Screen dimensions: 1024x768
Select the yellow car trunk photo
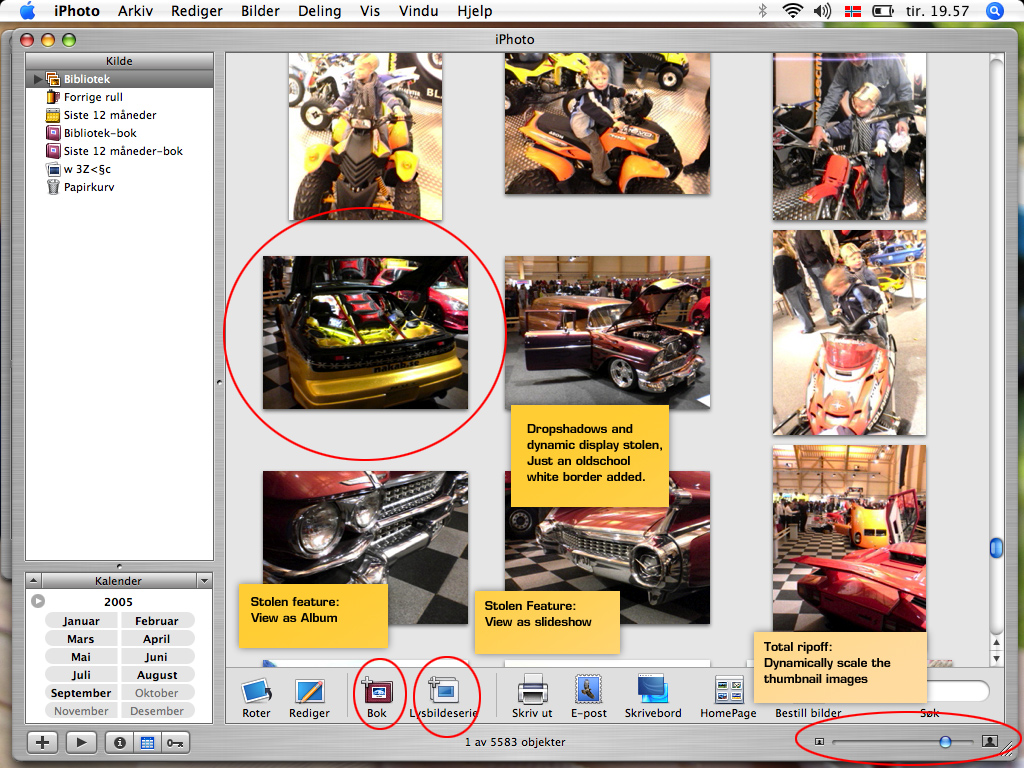[365, 332]
